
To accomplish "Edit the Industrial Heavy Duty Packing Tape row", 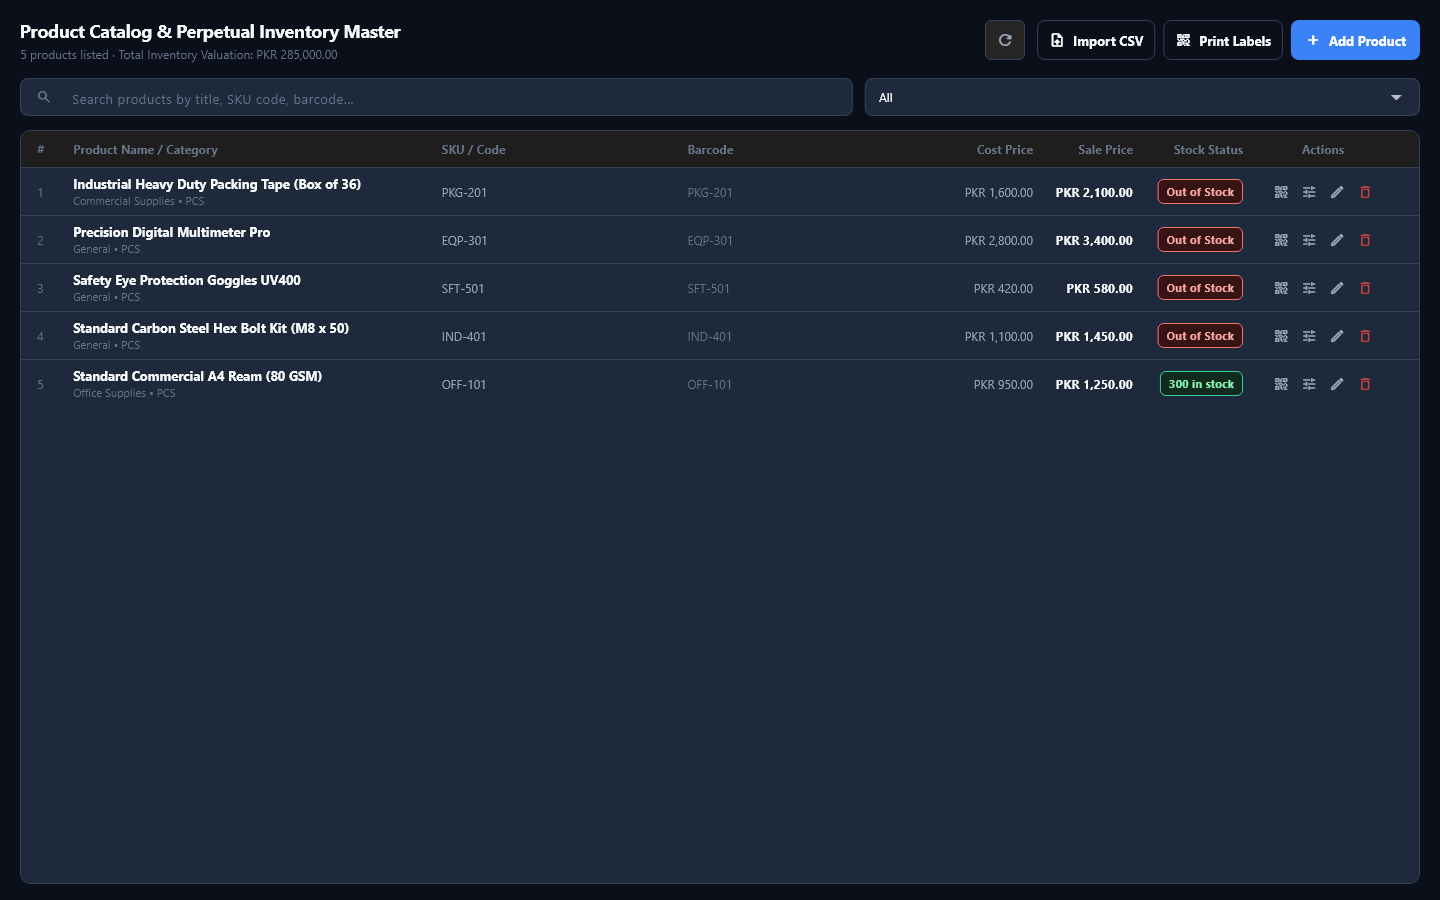I will 1337,192.
